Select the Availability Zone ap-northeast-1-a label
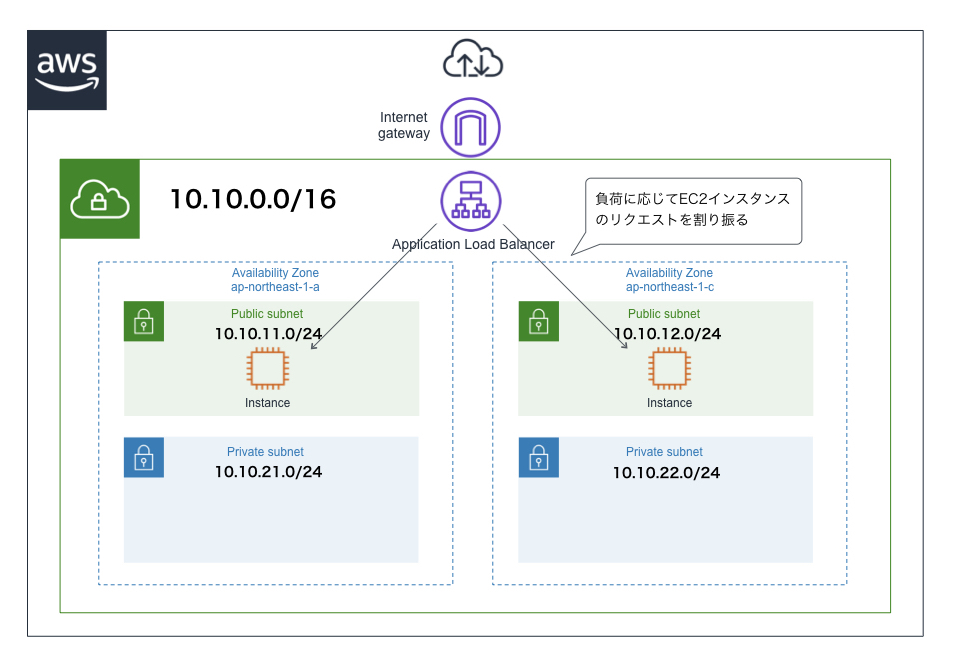Viewport: 954px width, 668px height. [275, 280]
